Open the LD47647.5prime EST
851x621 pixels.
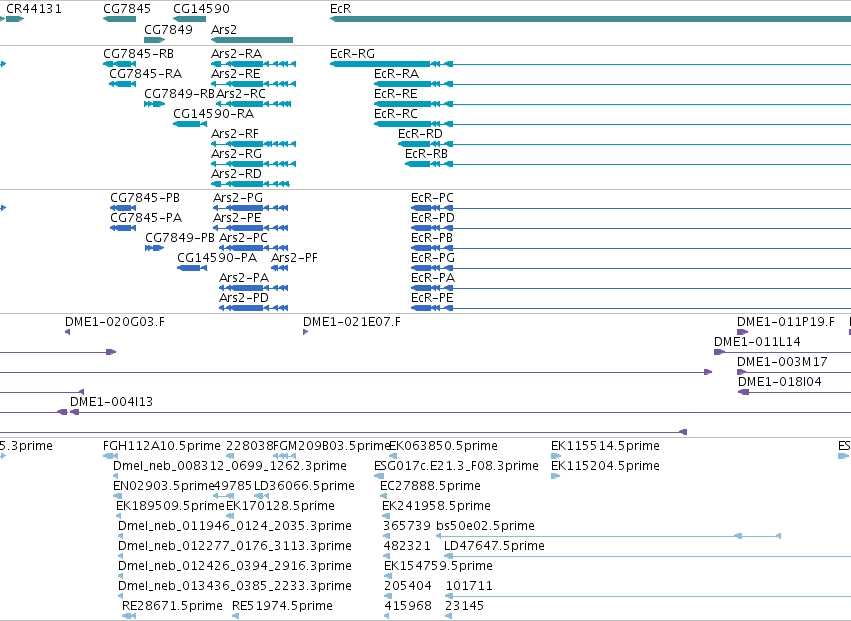494,547
